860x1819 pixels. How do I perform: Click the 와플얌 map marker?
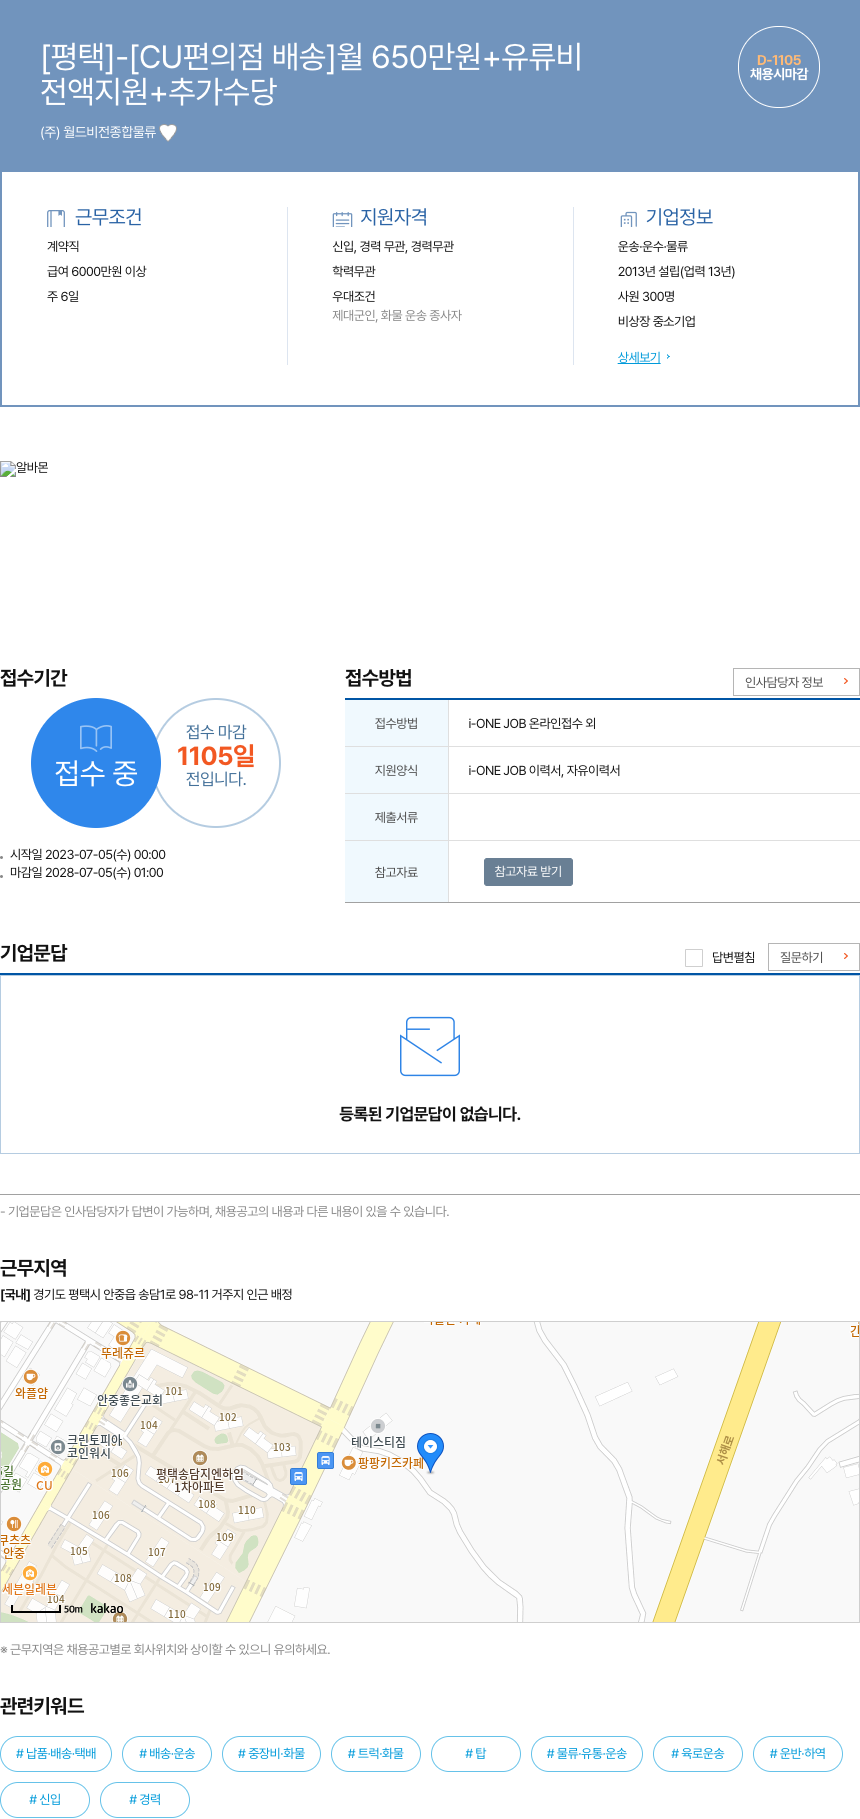pos(30,1377)
